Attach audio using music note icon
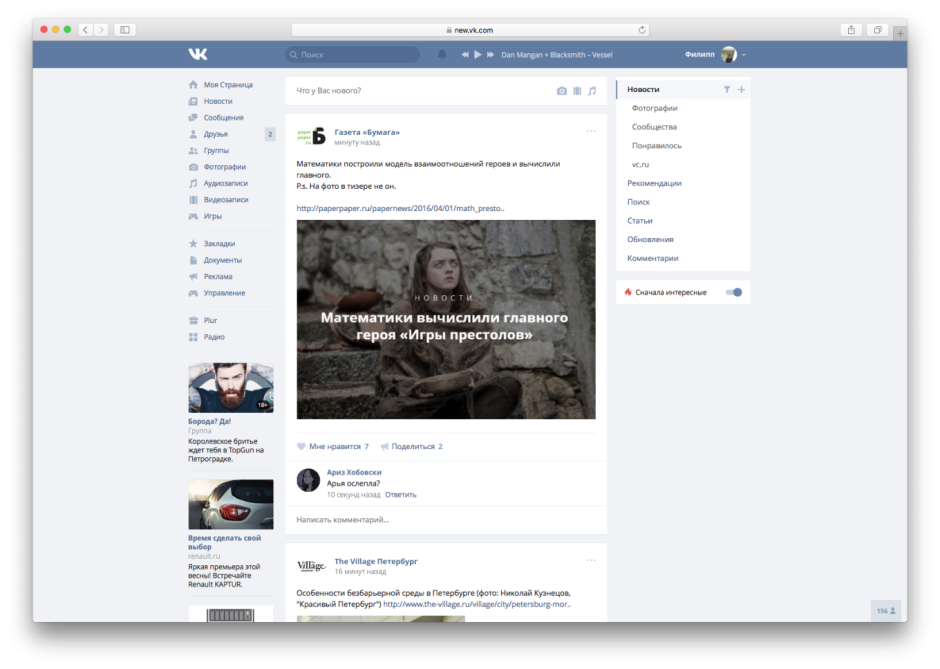The height and width of the screenshot is (669, 940). coord(592,91)
